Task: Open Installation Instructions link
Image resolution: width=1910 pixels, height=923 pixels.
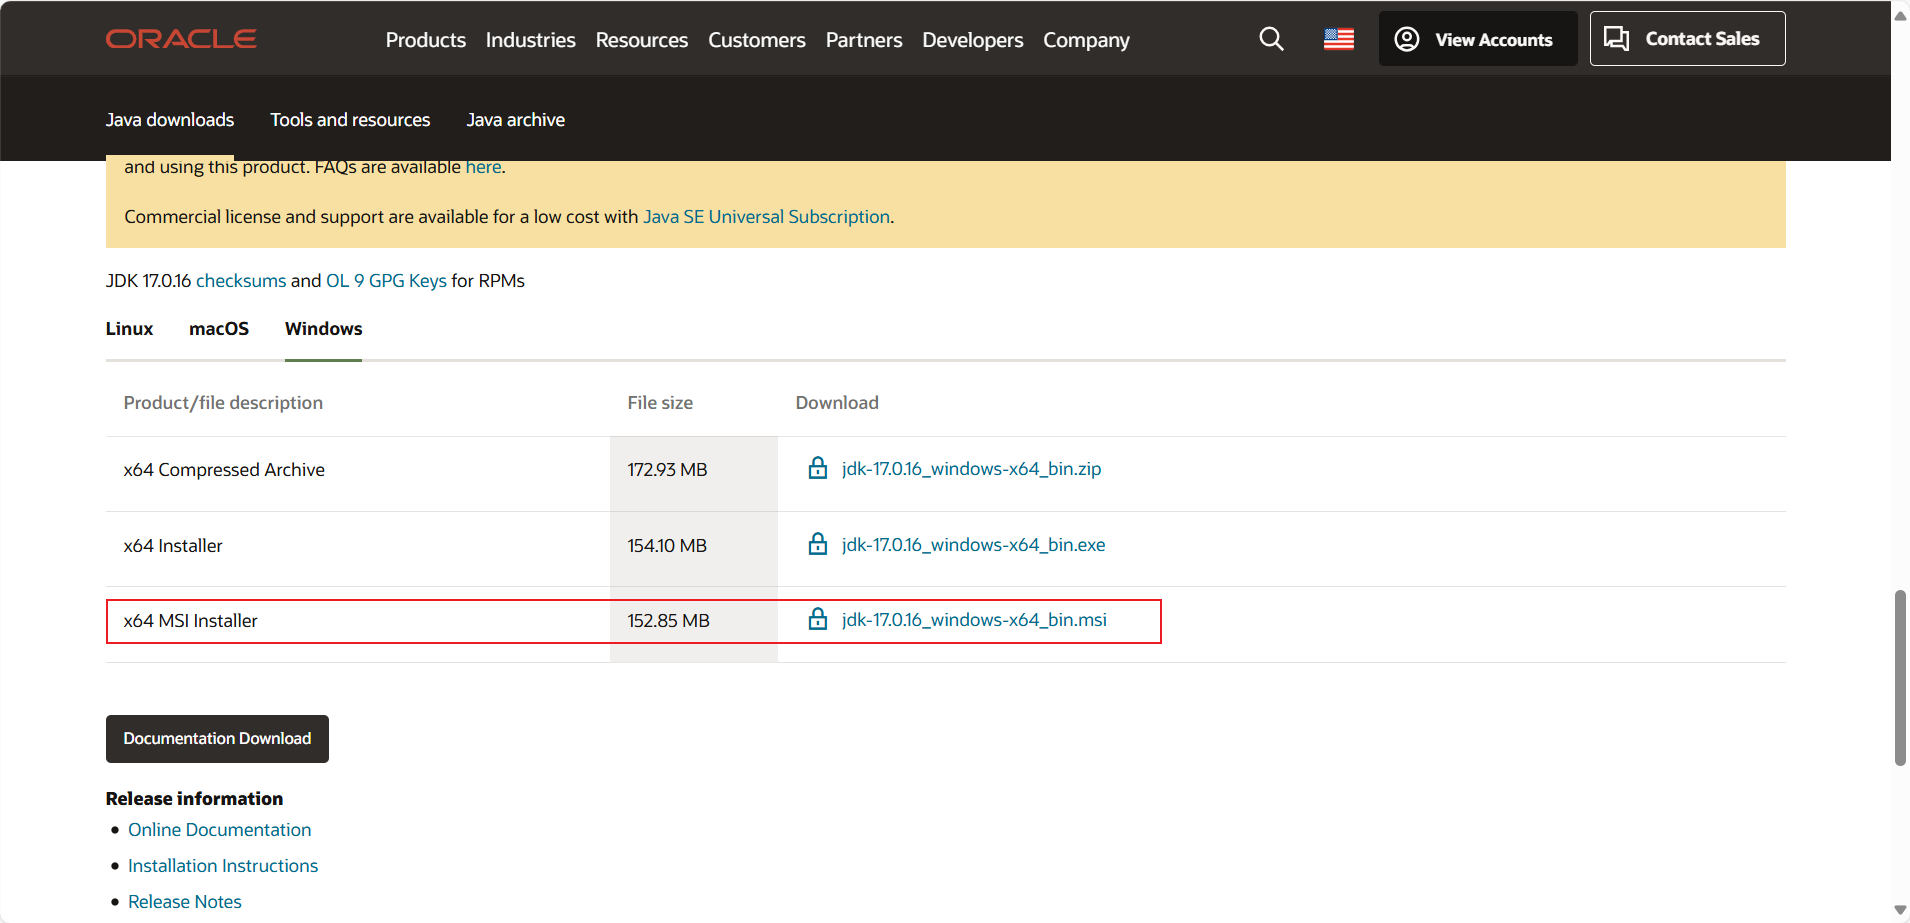Action: 223,866
